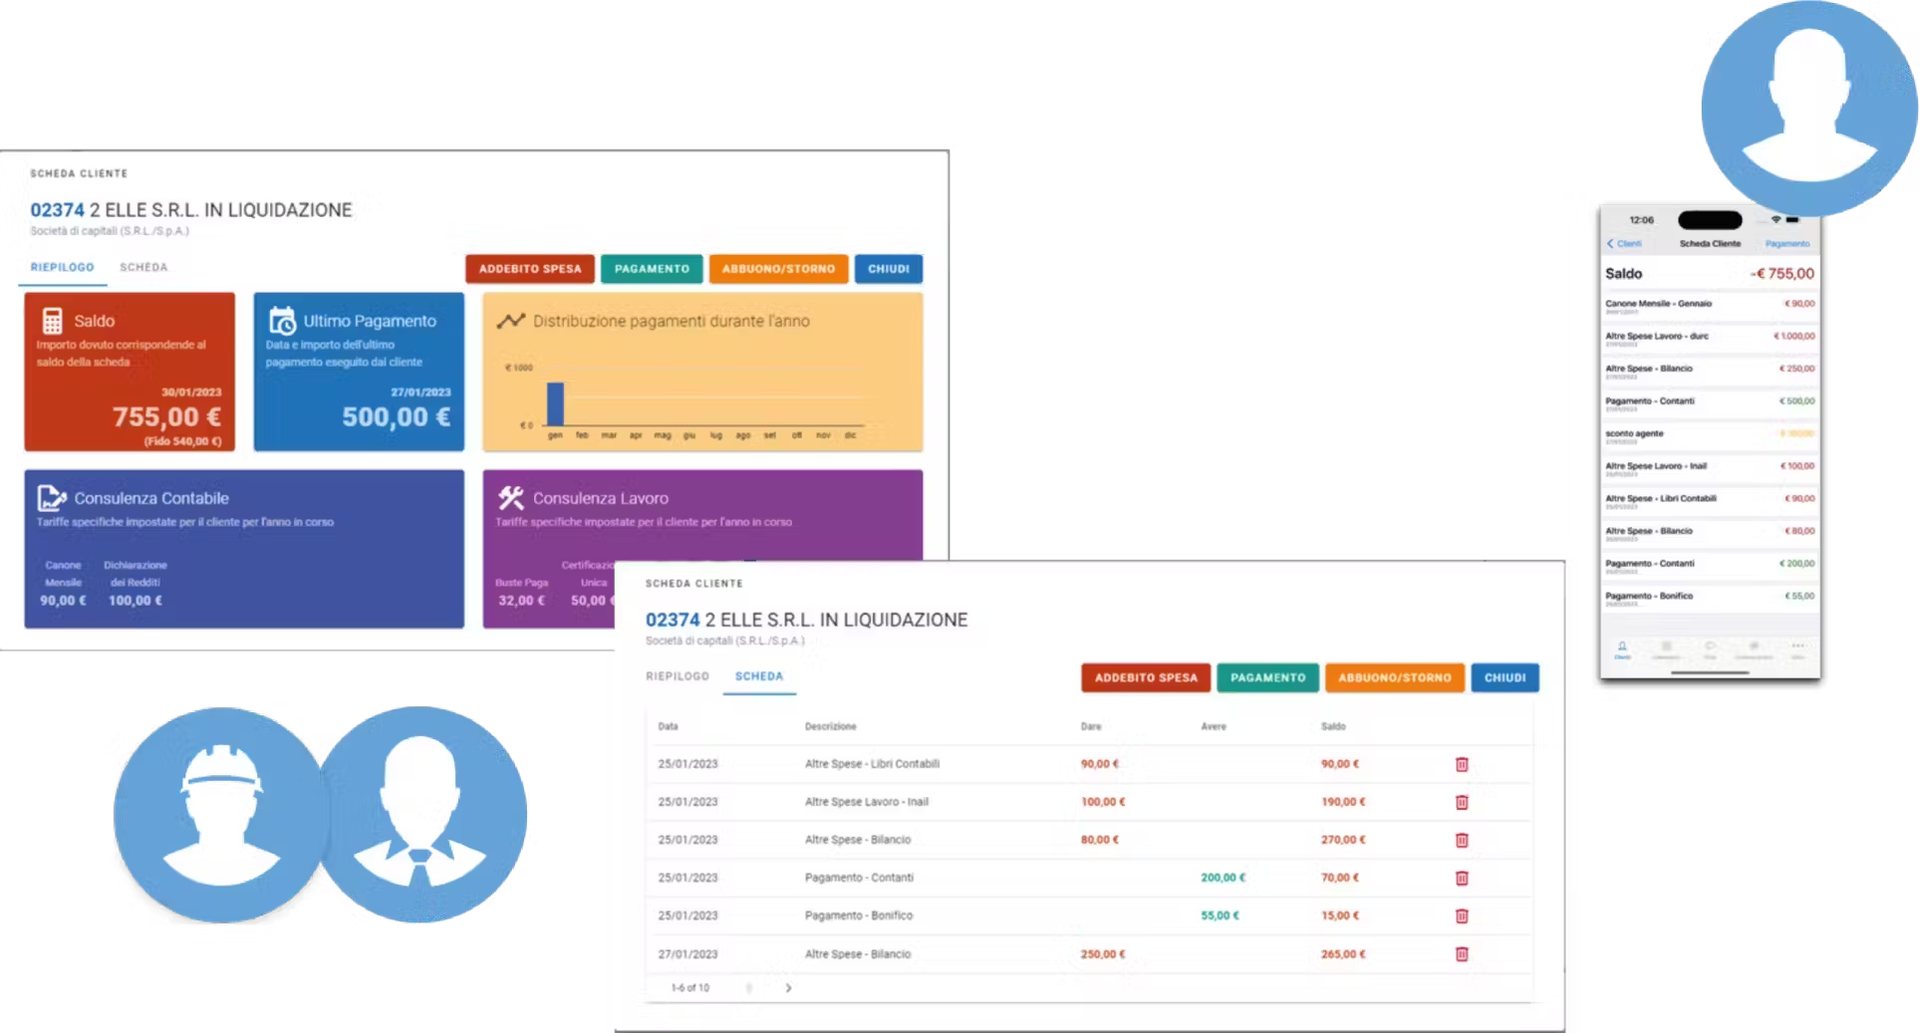Click Addebito Spesa button in the Riepilogo window
Image resolution: width=1920 pixels, height=1033 pixels.
click(530, 269)
